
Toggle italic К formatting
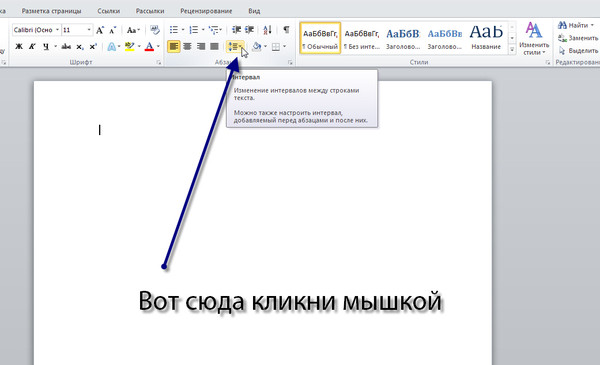click(x=32, y=47)
